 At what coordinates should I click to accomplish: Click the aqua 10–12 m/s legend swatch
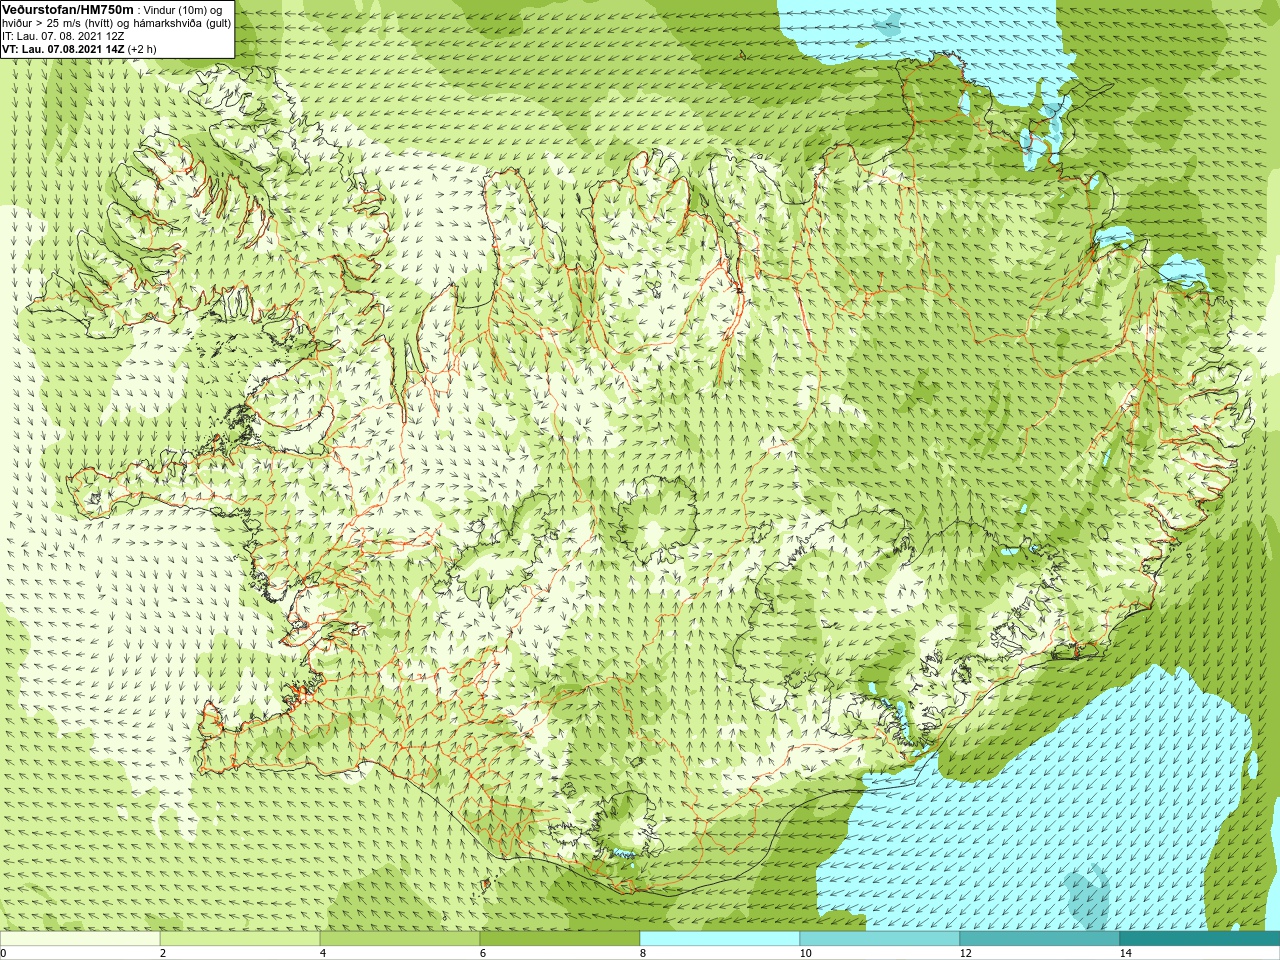coord(880,938)
